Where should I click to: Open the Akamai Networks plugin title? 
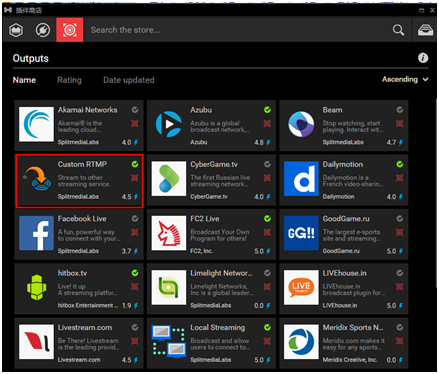(x=87, y=110)
